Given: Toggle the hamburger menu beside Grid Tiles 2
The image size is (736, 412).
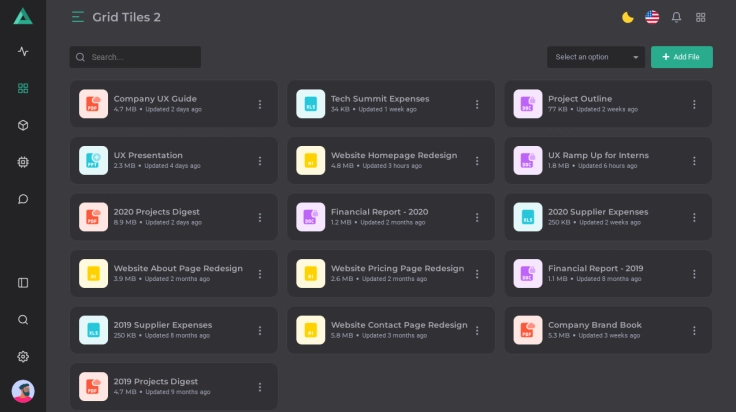Looking at the screenshot, I should (x=78, y=17).
